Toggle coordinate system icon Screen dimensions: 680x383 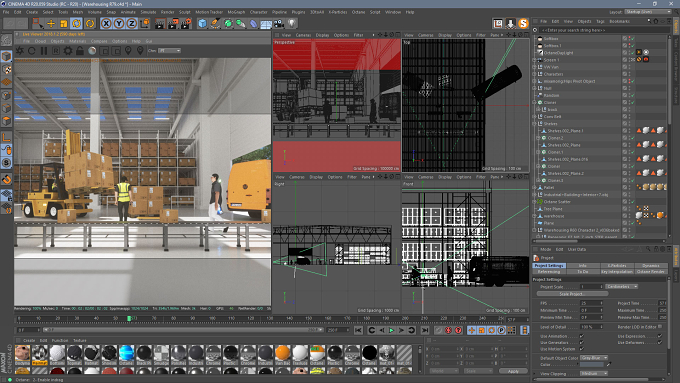click(144, 23)
